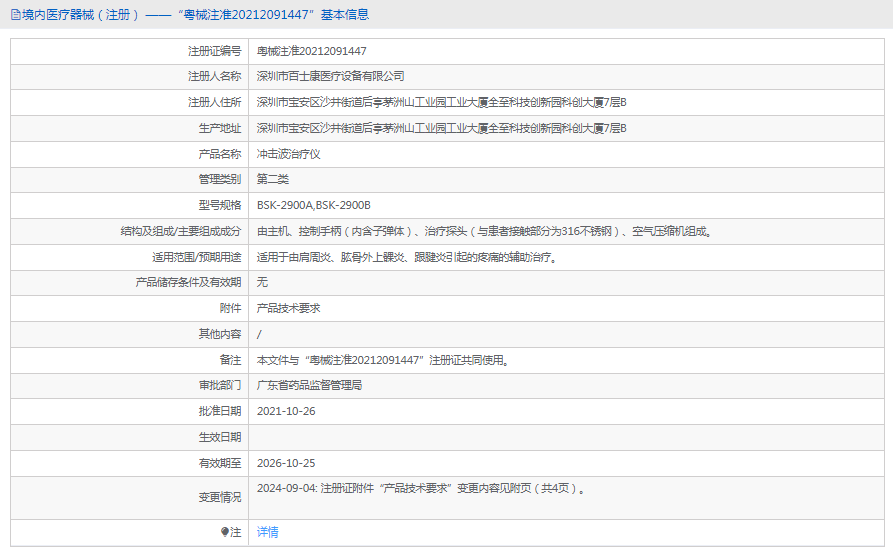893x553 pixels.
Task: Click the 2024-09-04 change record text
Action: click(x=421, y=489)
